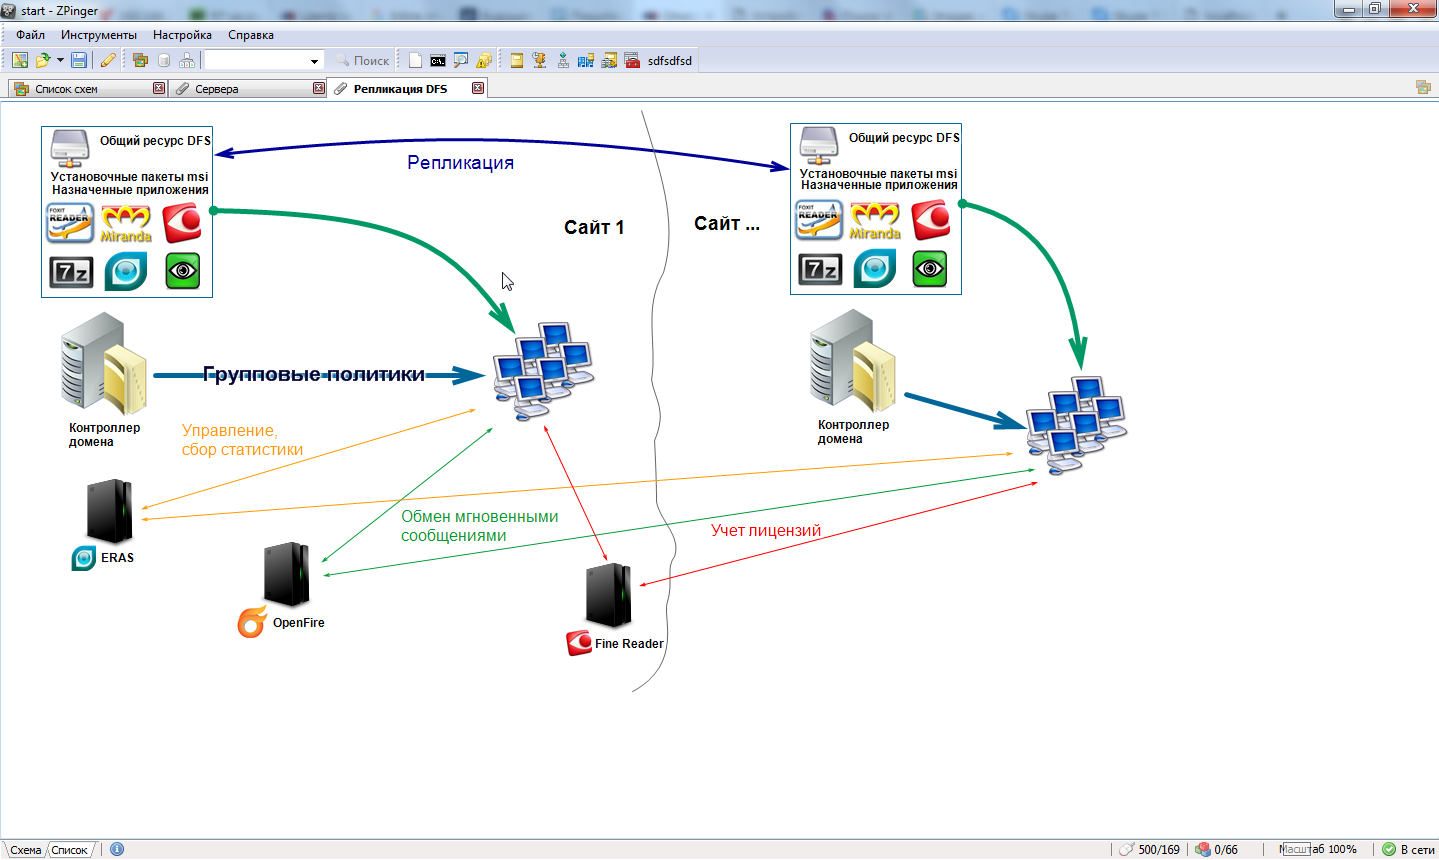Screen dimensions: 1439x860
Task: Click the save diskette icon in toolbar
Action: click(79, 60)
